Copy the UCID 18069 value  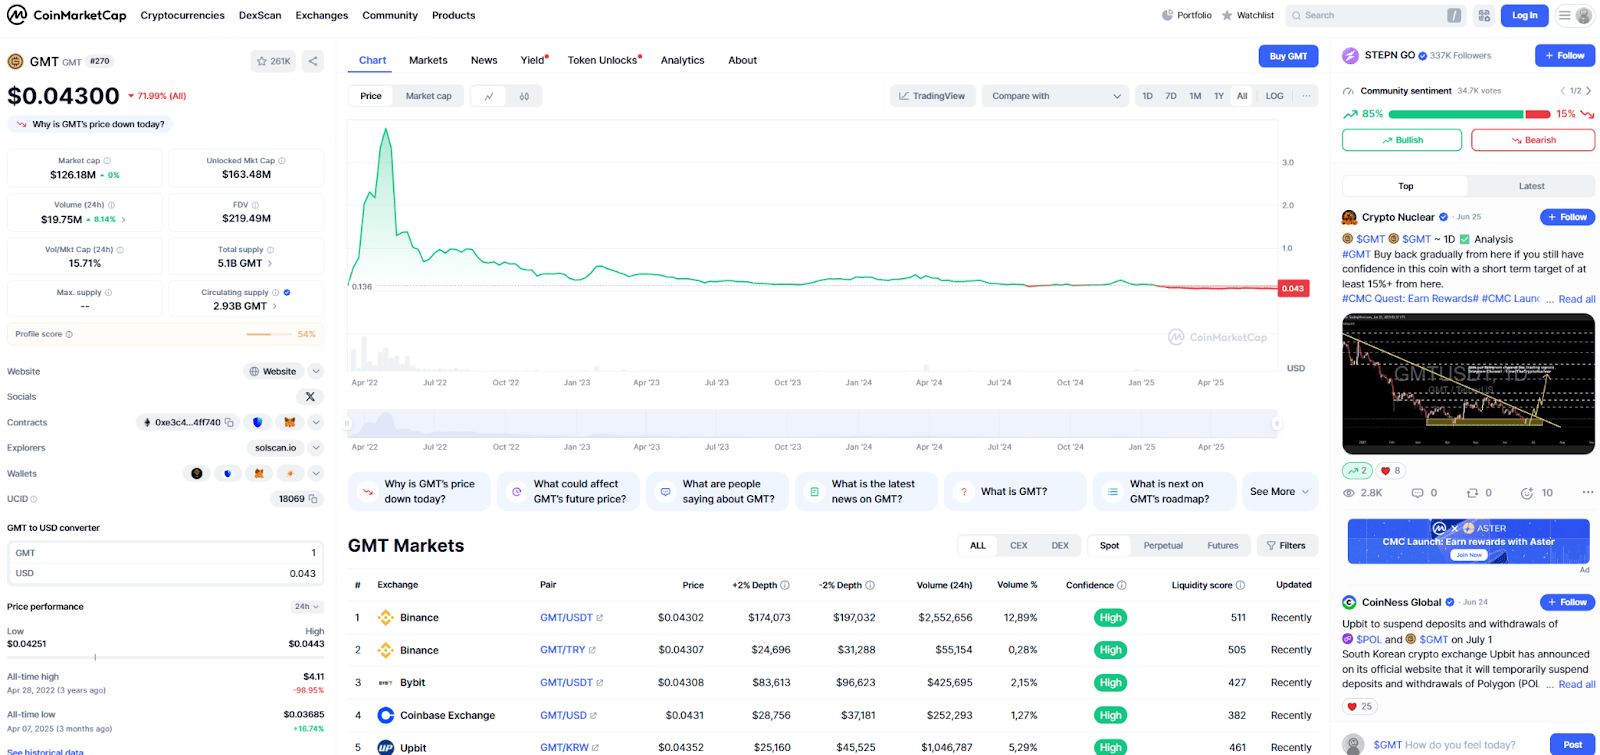[x=313, y=499]
